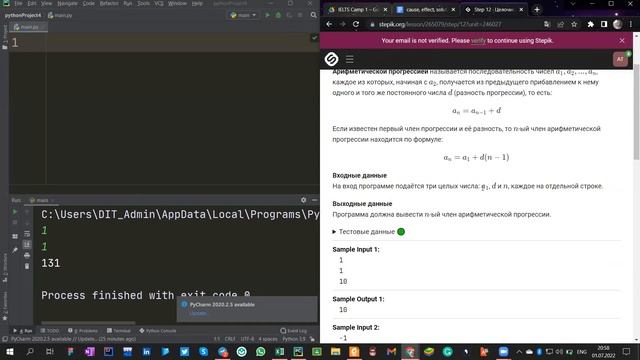Click pythonProject4 in the navigation breadcrumb
This screenshot has height=360, width=640.
tap(23, 15)
